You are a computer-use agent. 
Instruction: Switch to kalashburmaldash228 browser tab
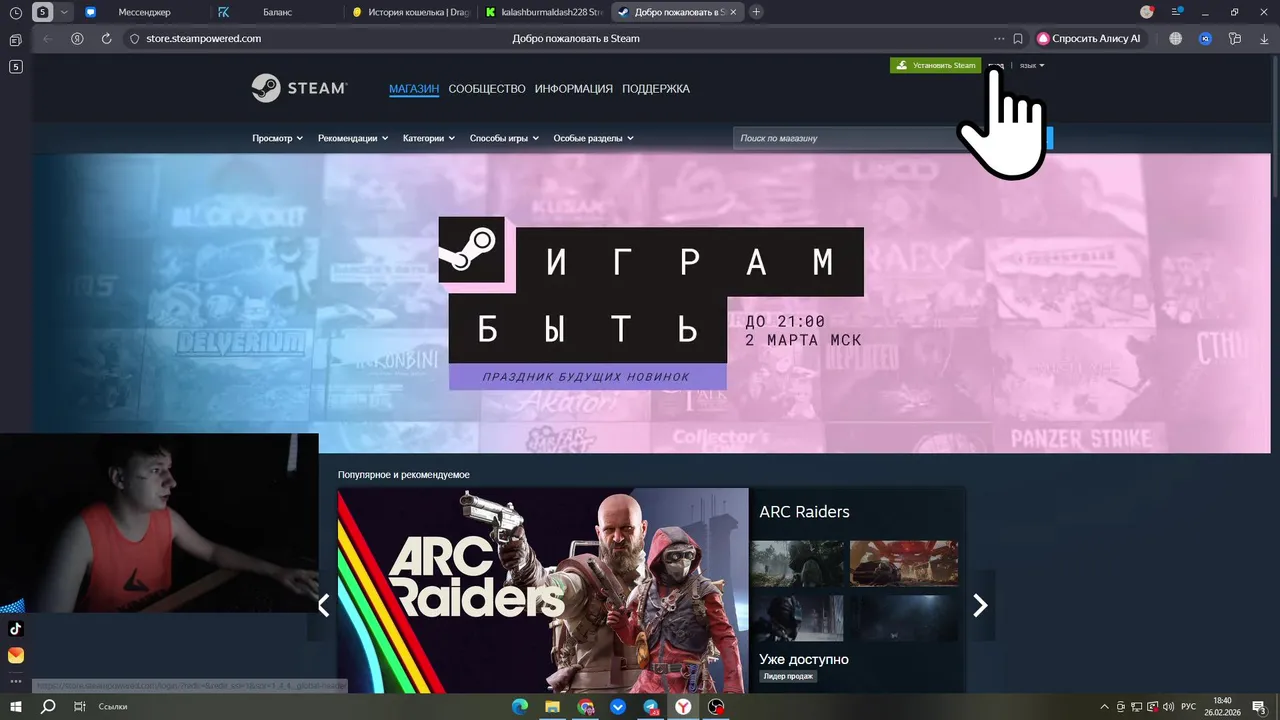click(543, 12)
